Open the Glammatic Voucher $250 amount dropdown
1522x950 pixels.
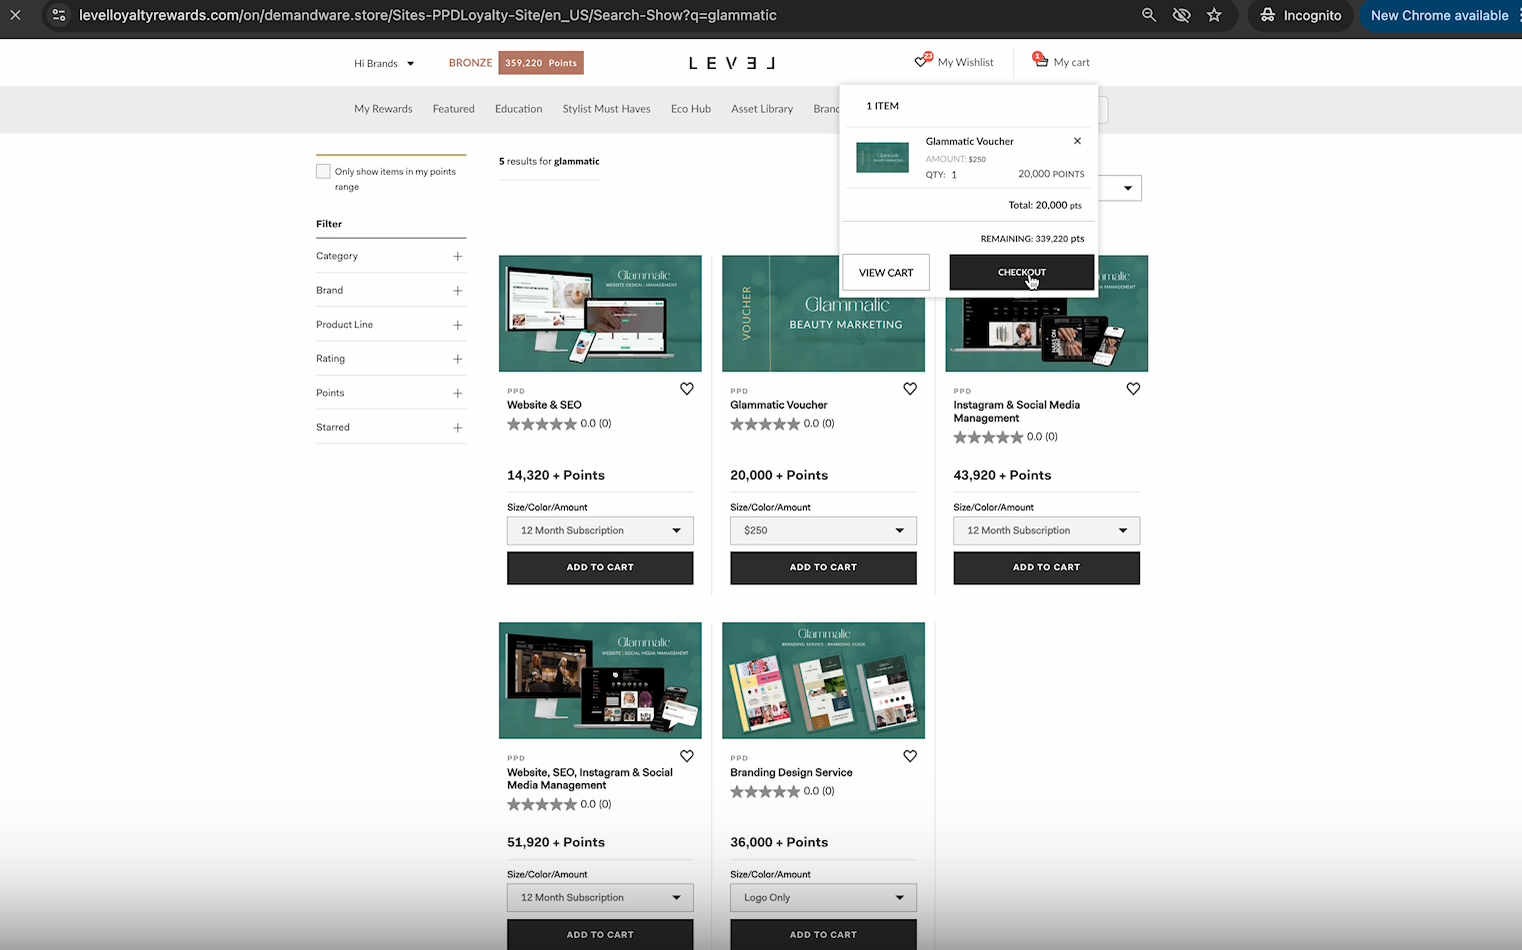(x=822, y=530)
